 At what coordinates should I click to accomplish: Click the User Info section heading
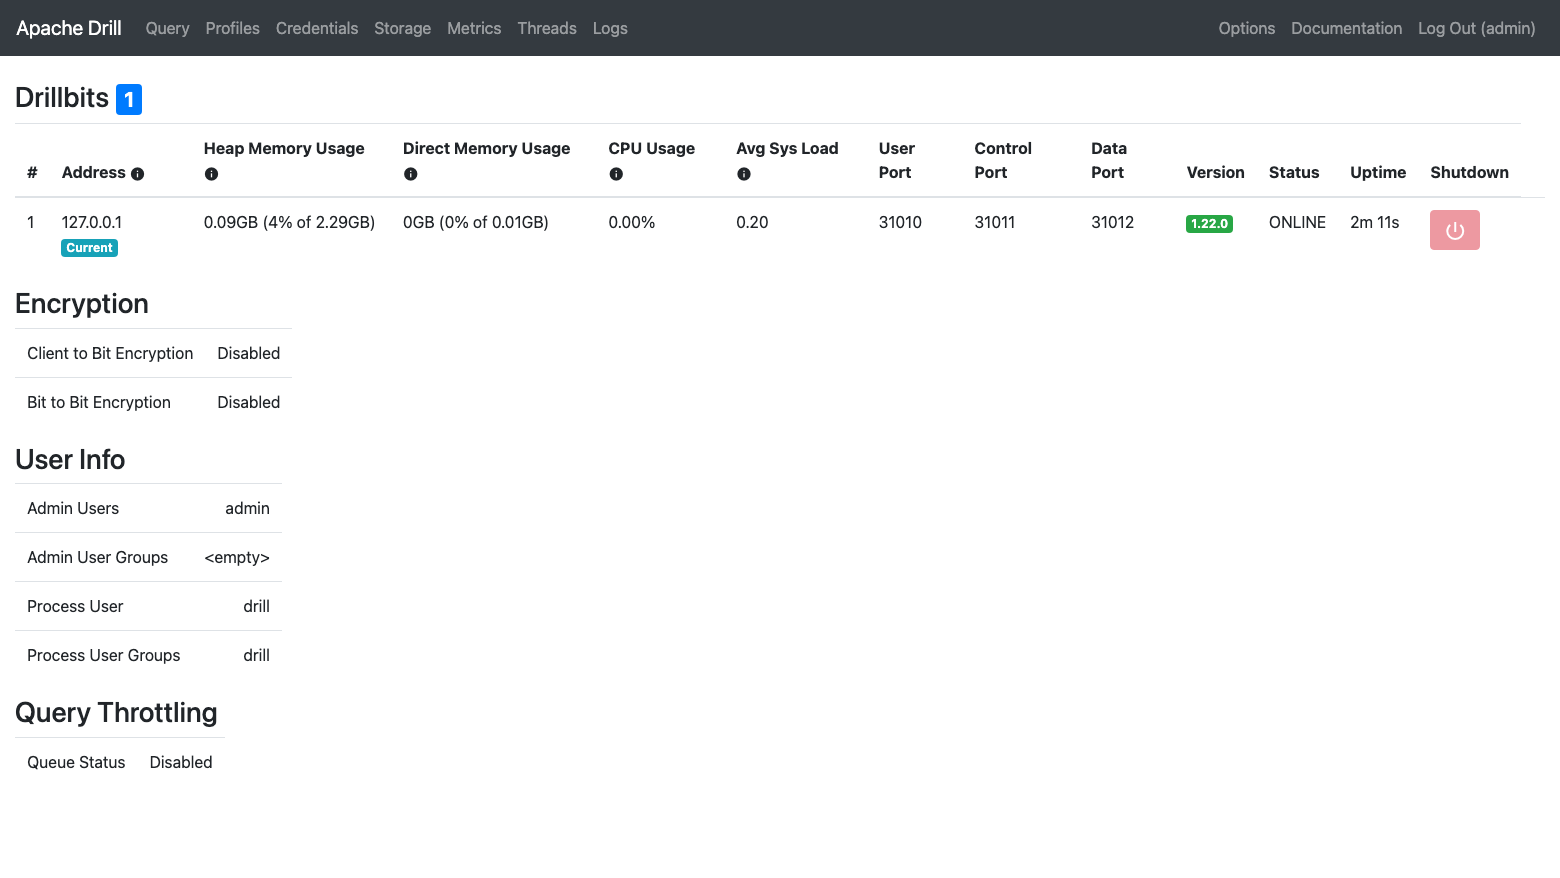(70, 459)
